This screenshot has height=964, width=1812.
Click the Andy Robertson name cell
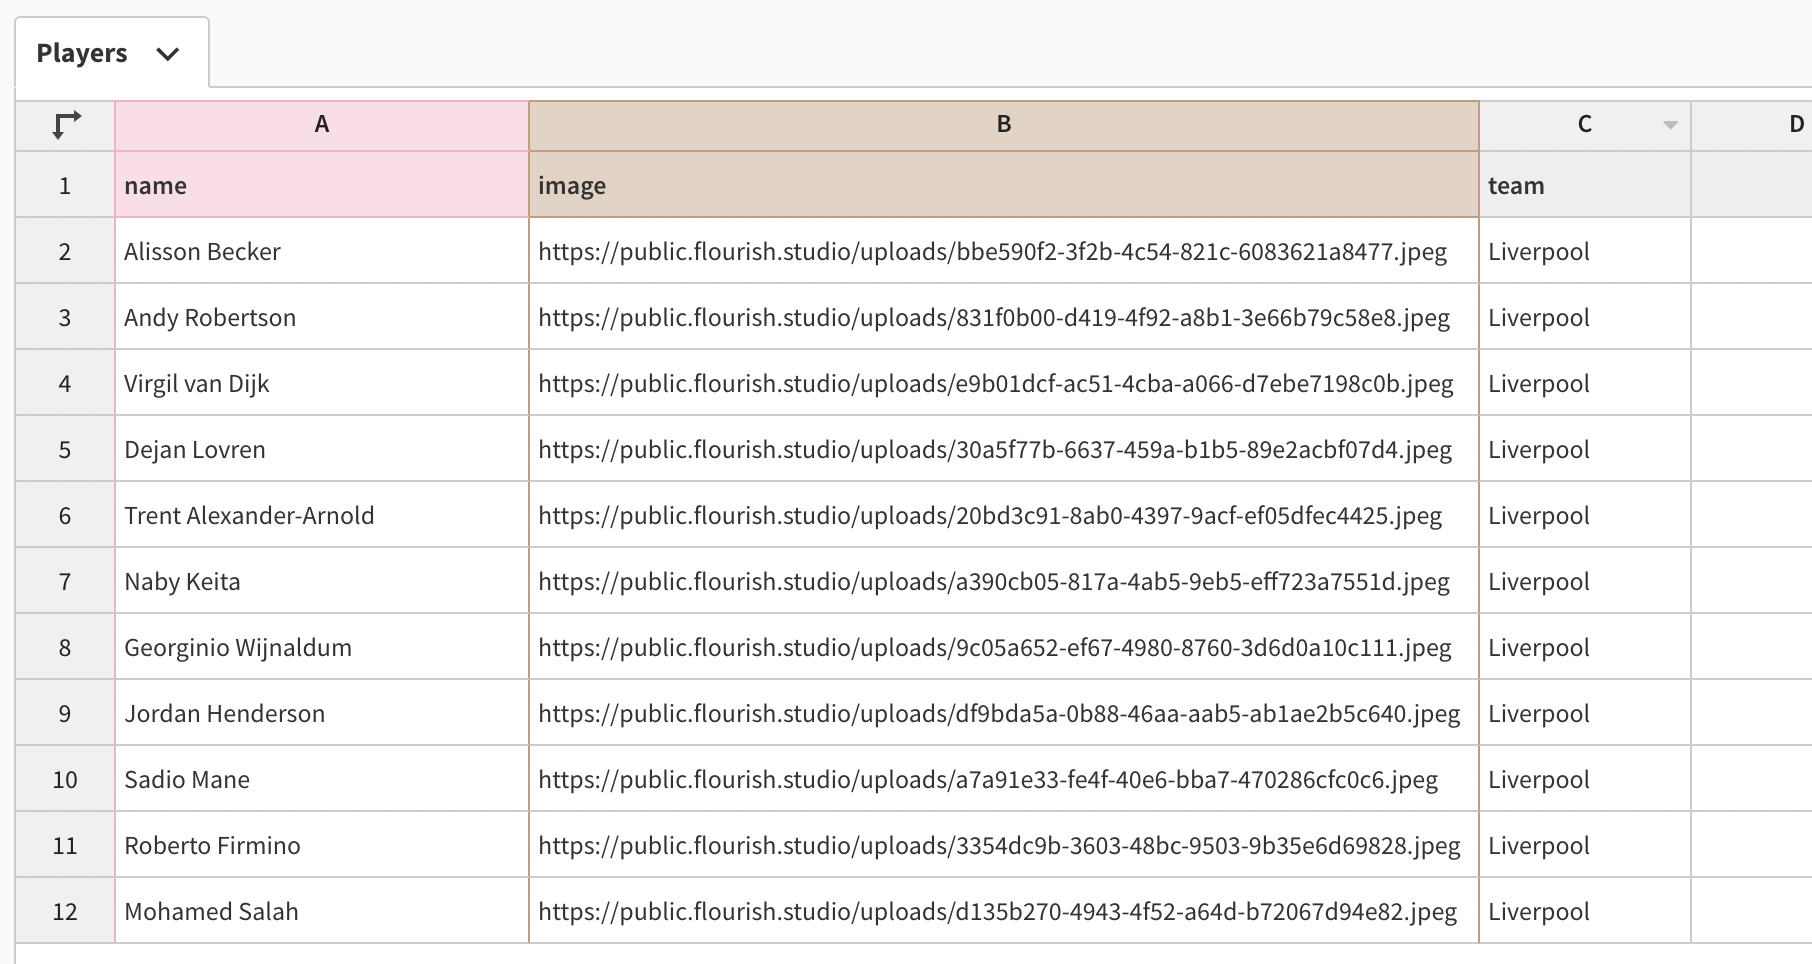tap(322, 317)
